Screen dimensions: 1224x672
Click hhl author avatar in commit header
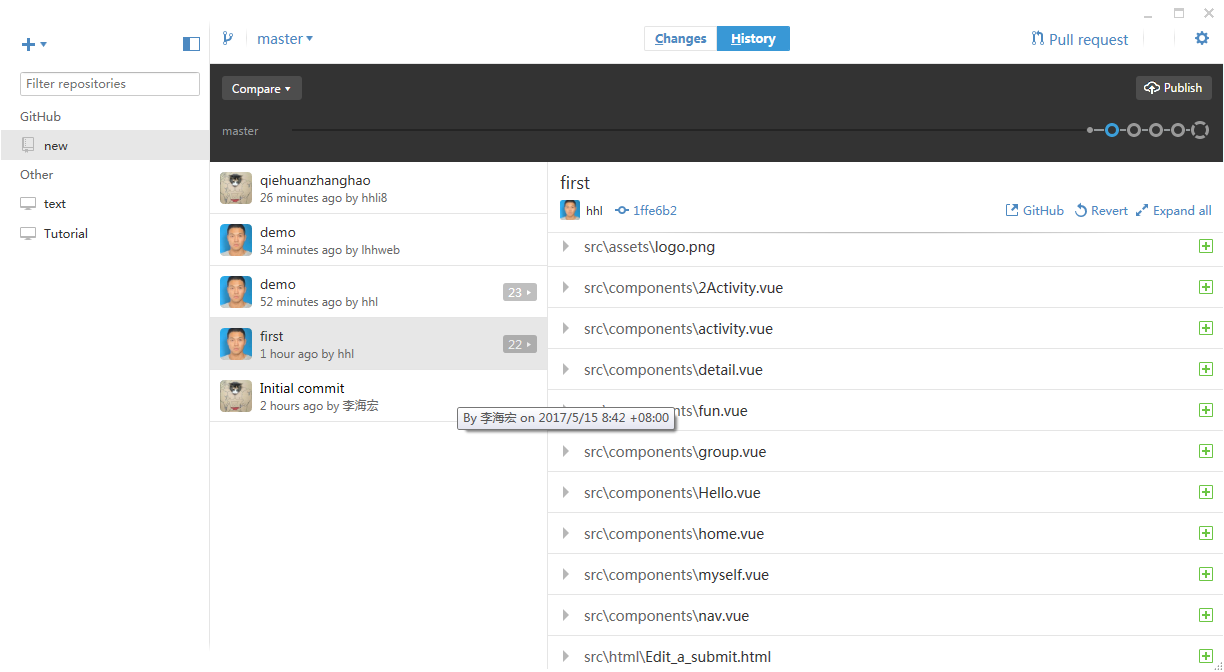click(x=570, y=210)
